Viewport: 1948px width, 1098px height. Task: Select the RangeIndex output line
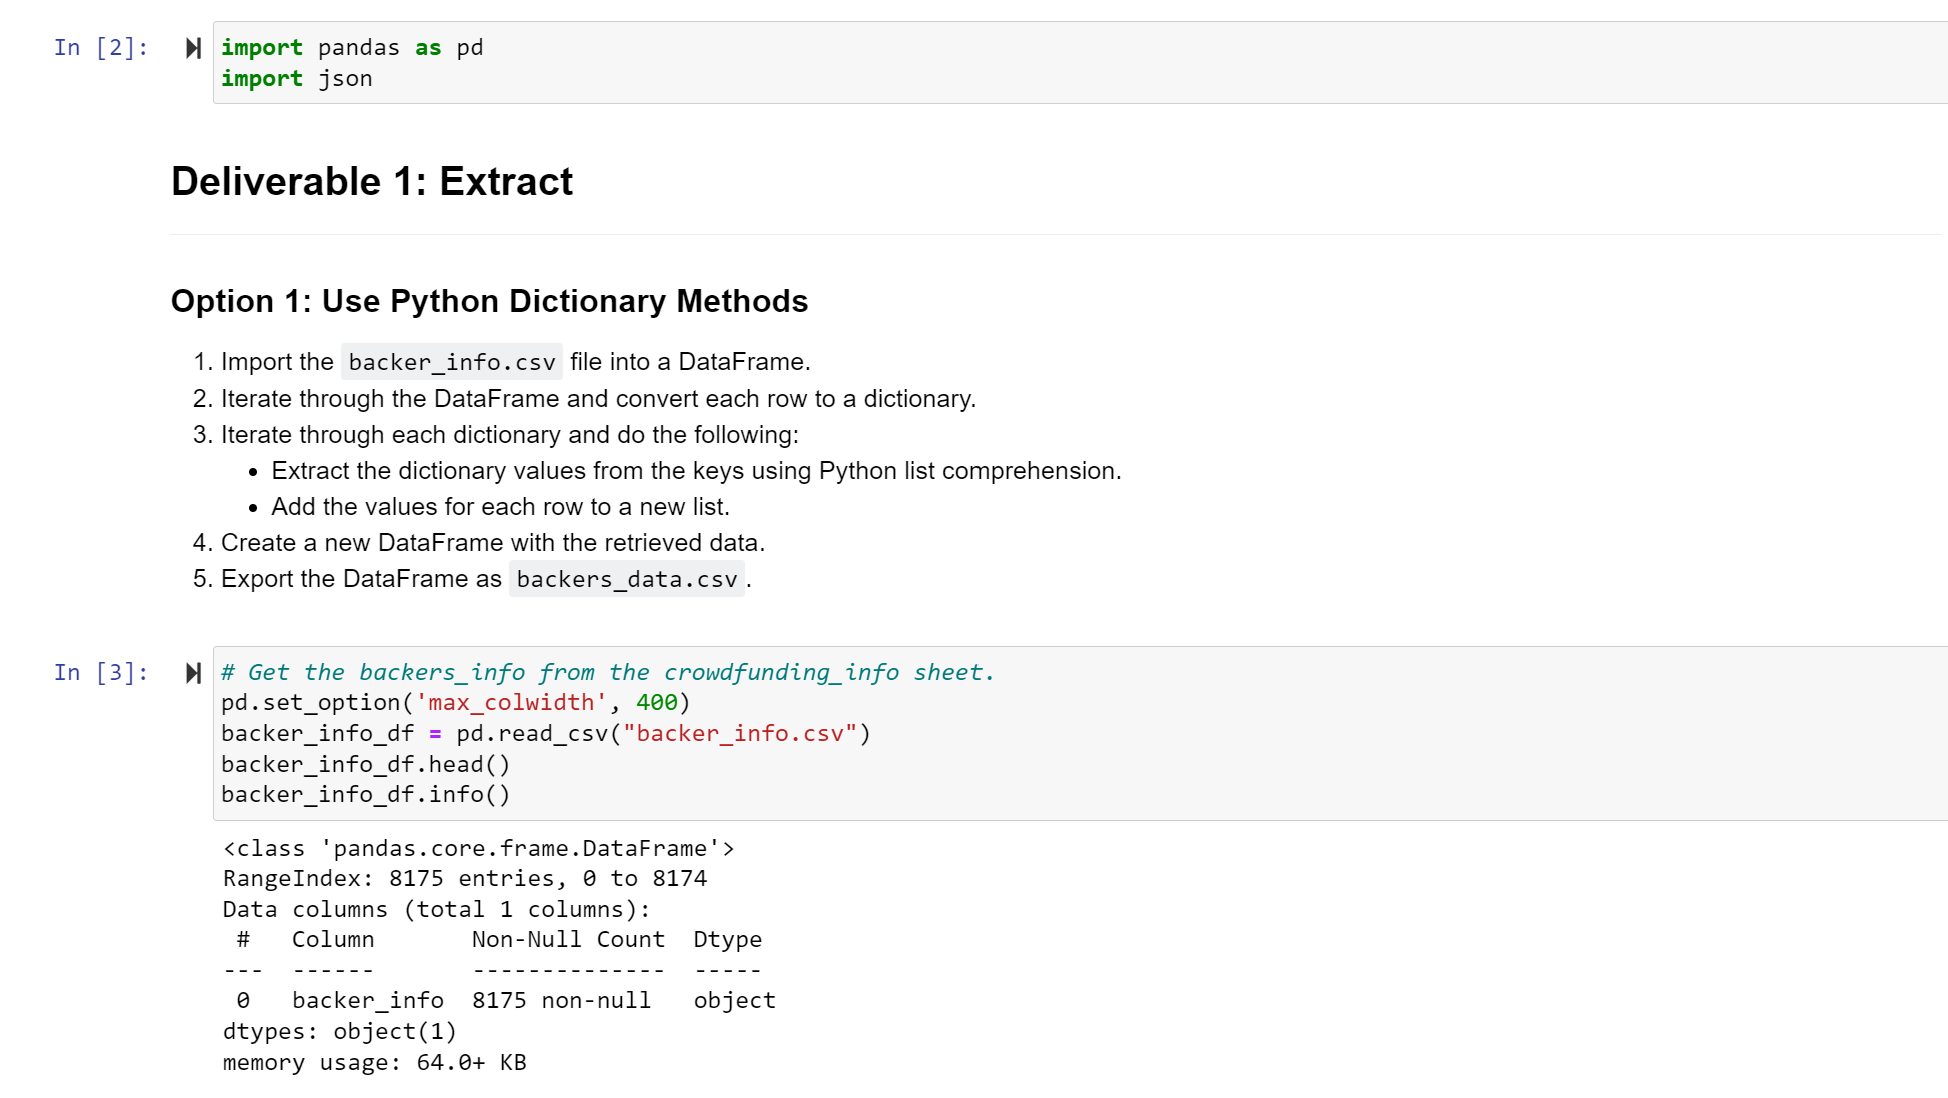pyautogui.click(x=464, y=878)
